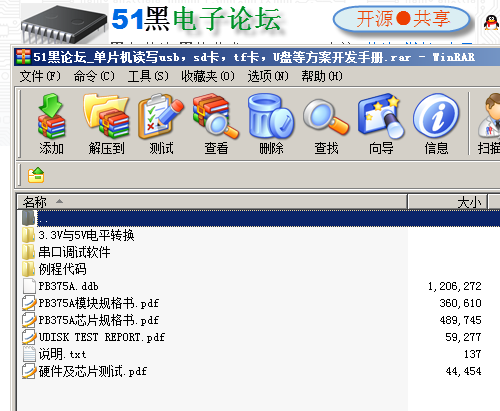500x411 pixels.
Task: Open the 工具(S) menu
Action: (x=148, y=76)
